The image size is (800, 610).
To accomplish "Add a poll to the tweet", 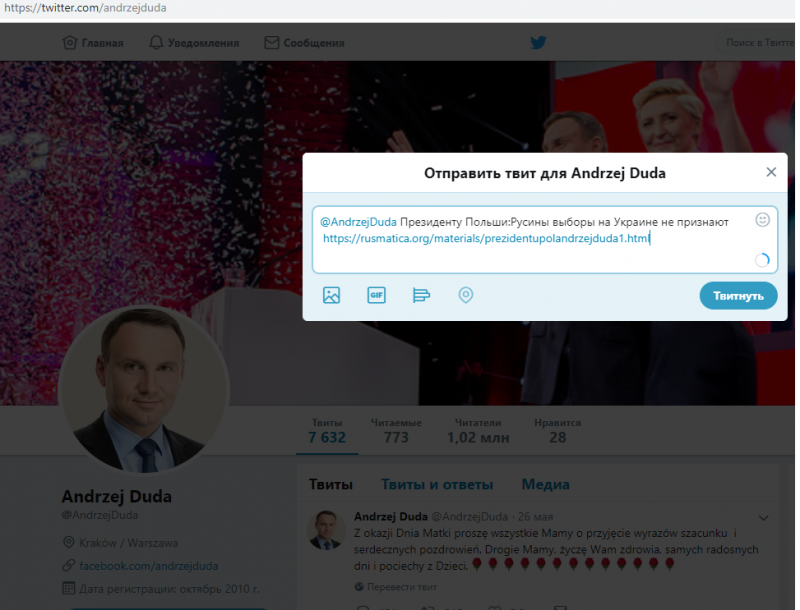I will click(421, 295).
